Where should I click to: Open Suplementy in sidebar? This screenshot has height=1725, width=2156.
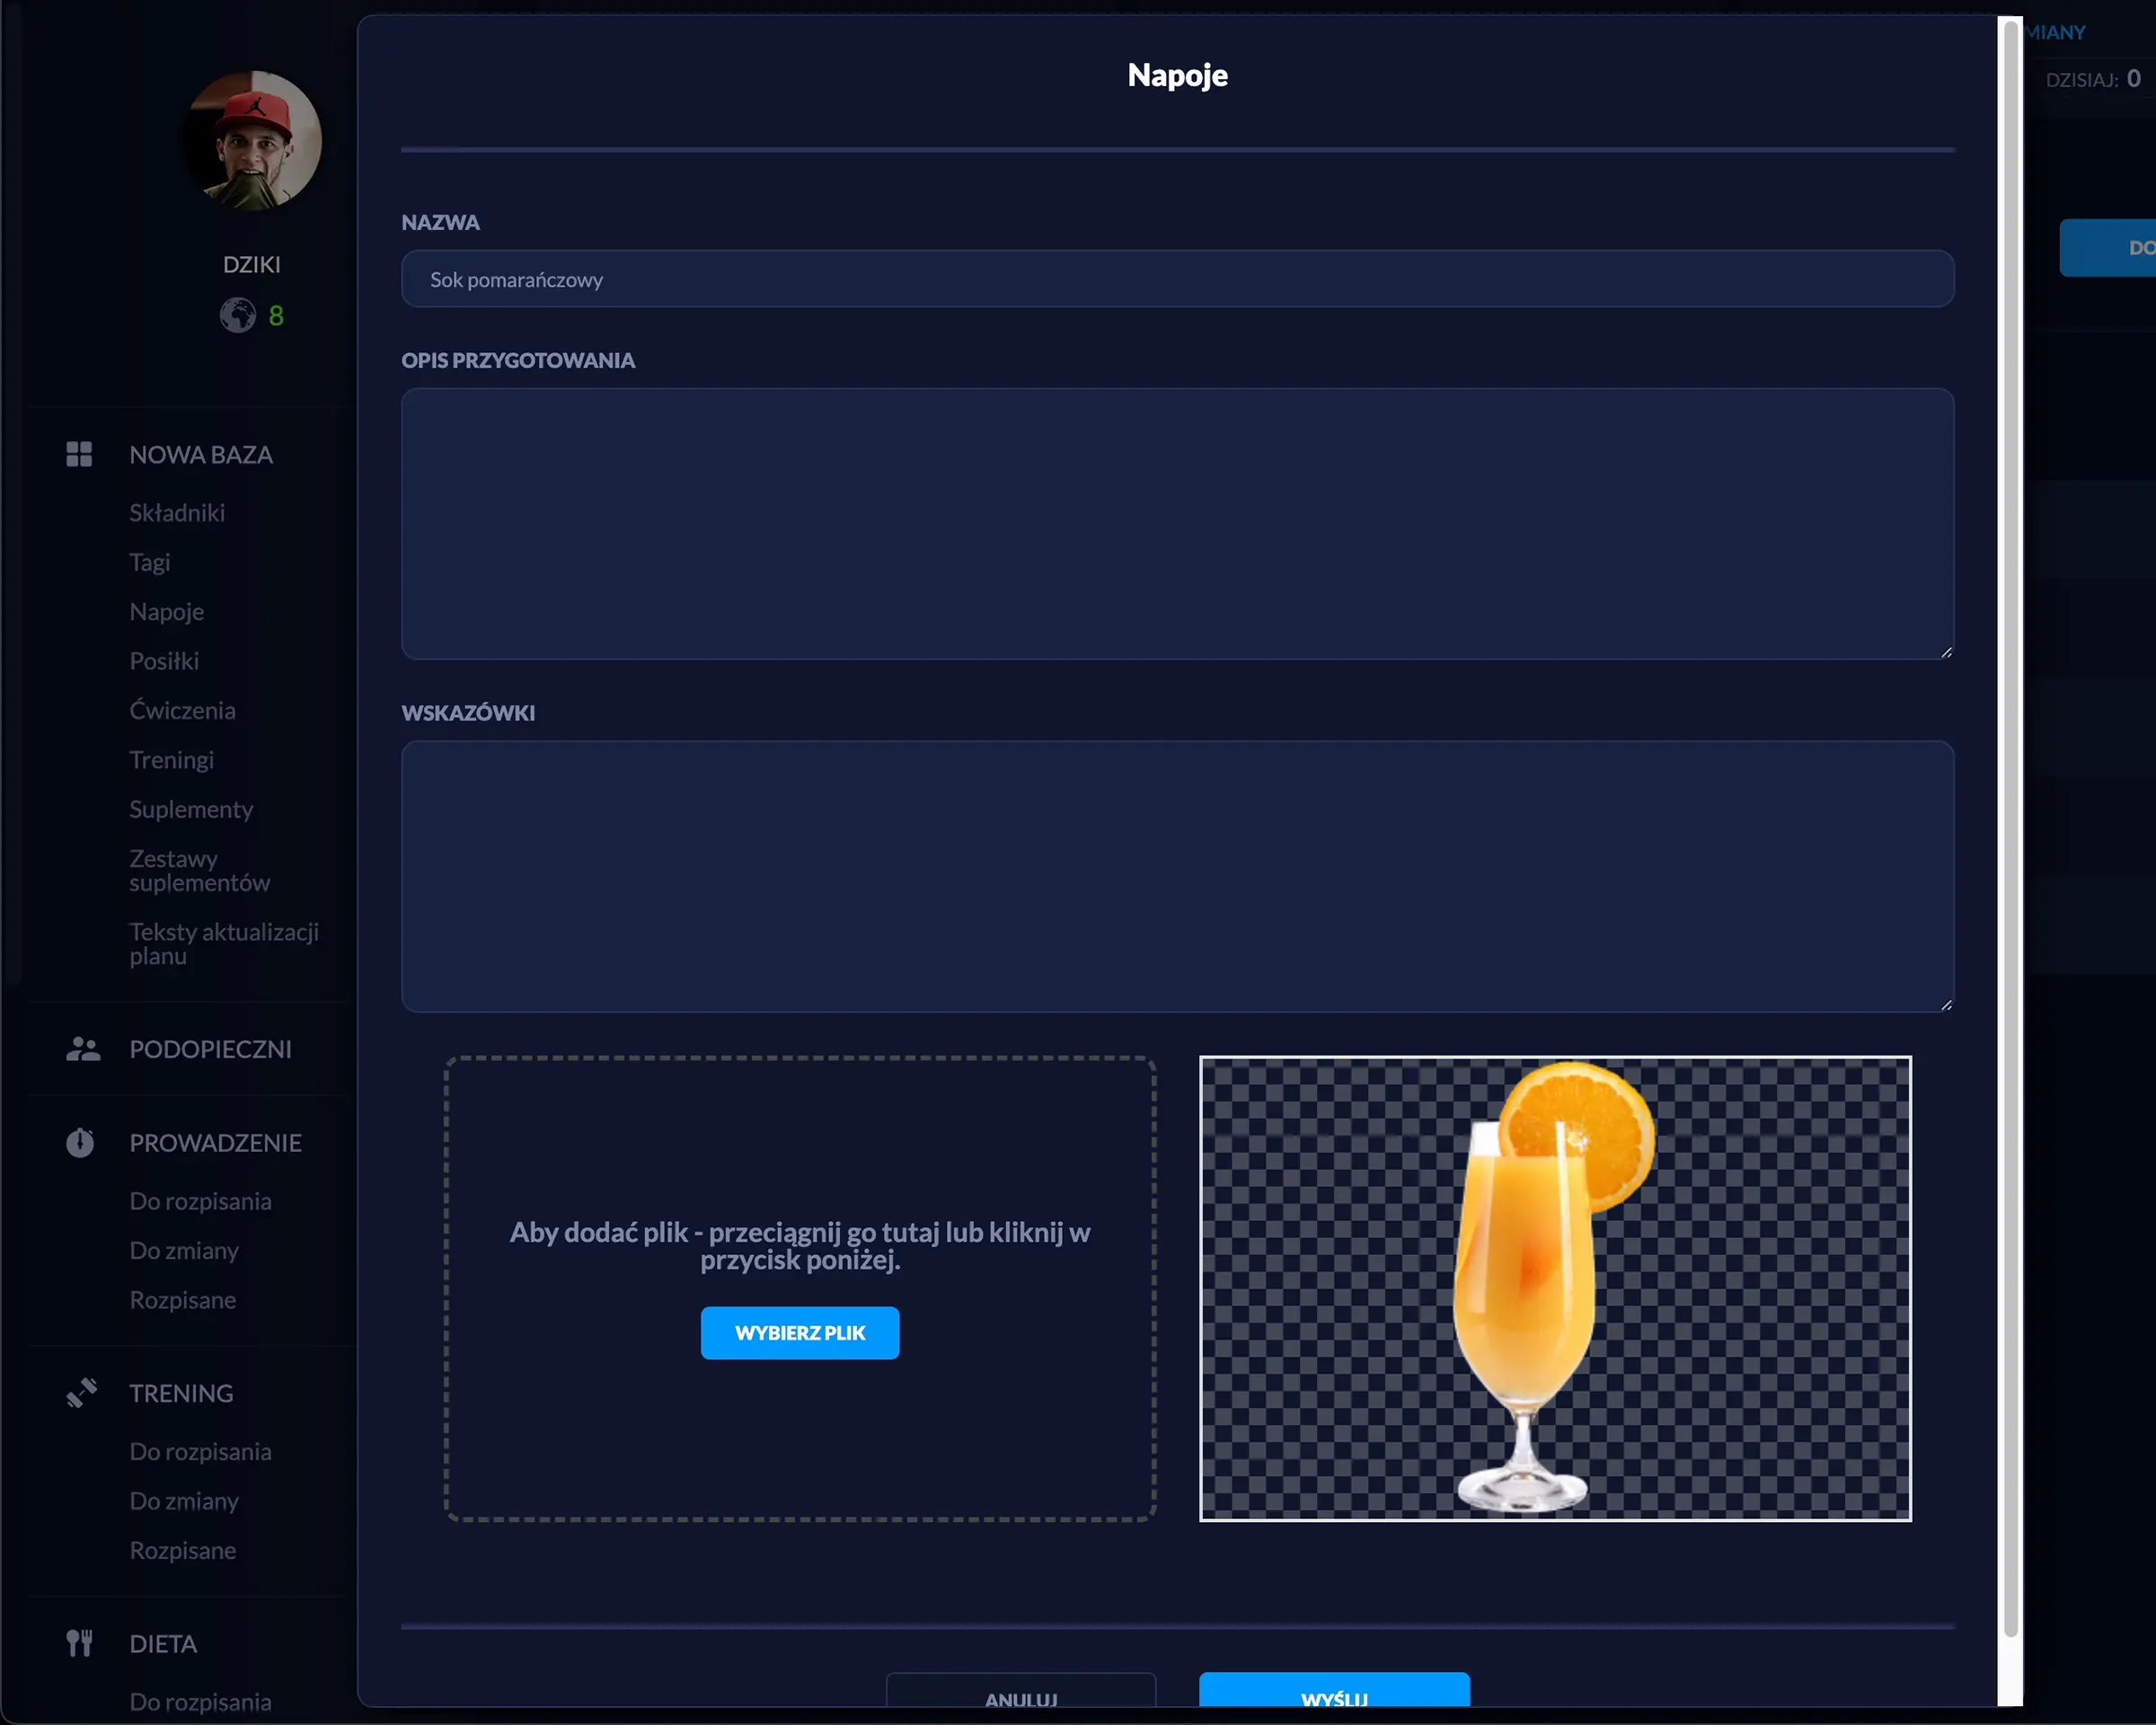pyautogui.click(x=191, y=809)
